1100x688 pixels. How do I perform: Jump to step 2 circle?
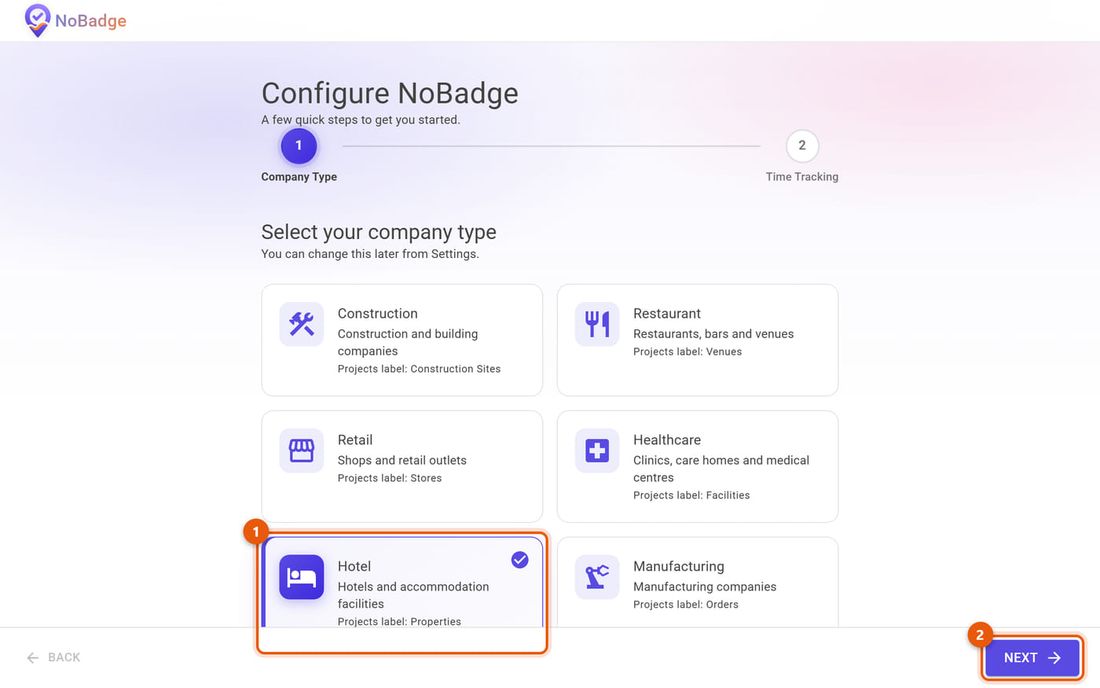coord(802,146)
